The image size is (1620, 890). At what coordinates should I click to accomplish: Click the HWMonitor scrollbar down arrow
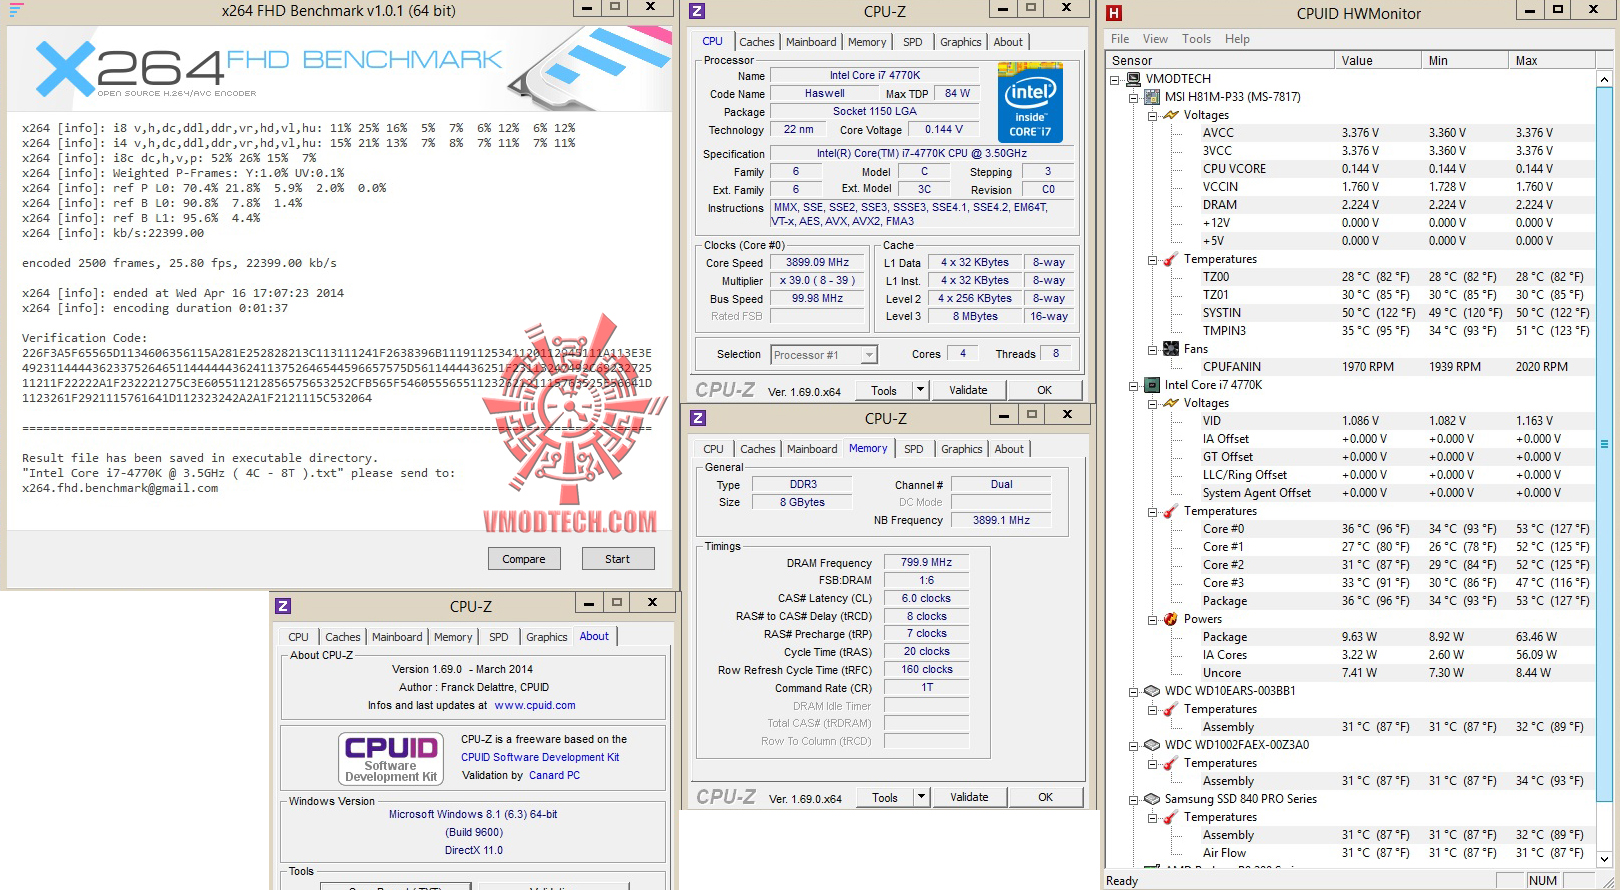[x=1604, y=859]
